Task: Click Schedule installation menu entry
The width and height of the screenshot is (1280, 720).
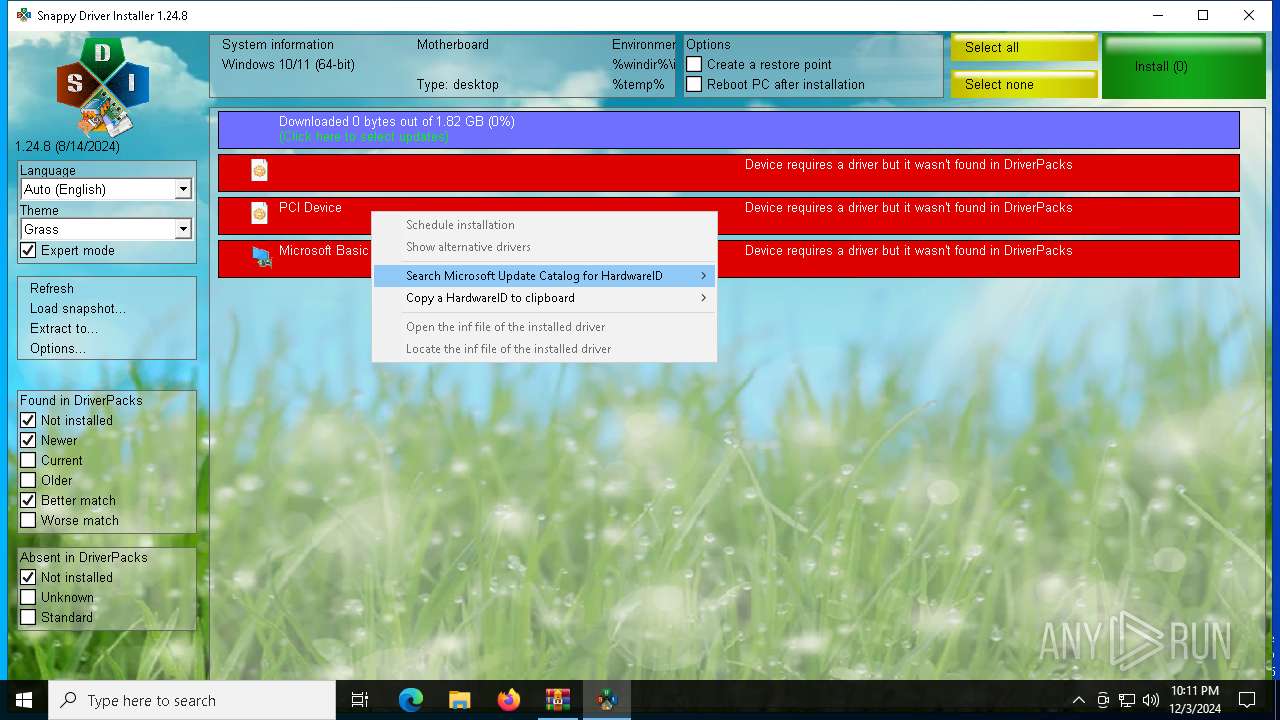Action: (544, 225)
